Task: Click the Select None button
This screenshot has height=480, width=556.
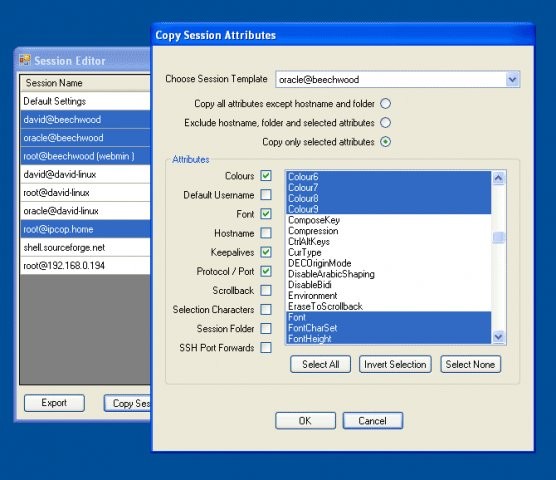Action: pos(470,364)
